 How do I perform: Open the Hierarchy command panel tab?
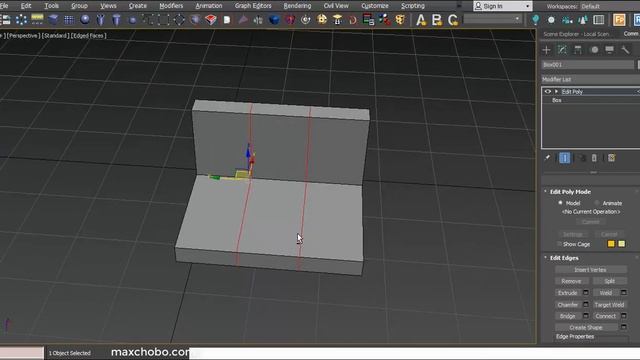(578, 50)
